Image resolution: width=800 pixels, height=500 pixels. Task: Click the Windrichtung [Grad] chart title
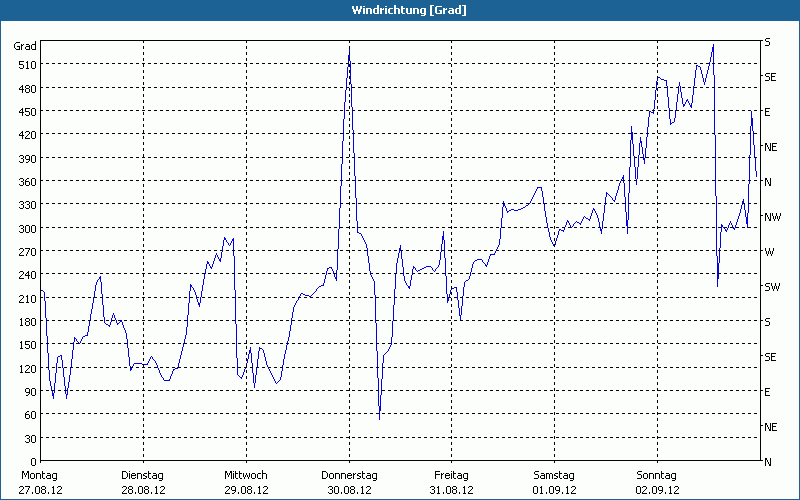coord(409,10)
